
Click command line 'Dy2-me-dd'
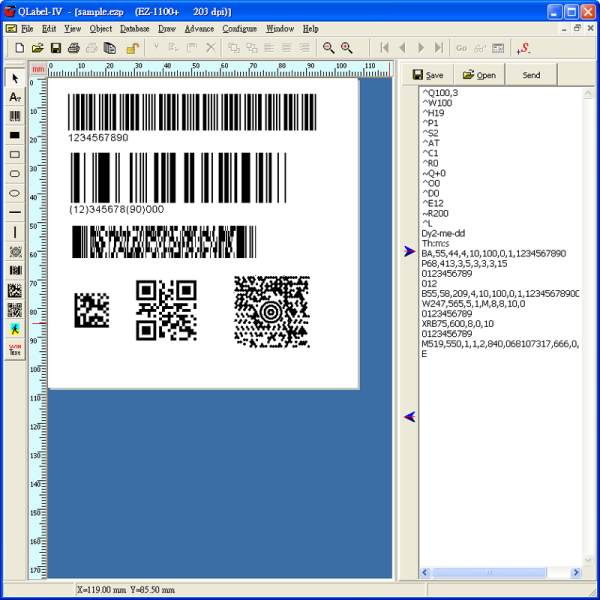(x=443, y=233)
